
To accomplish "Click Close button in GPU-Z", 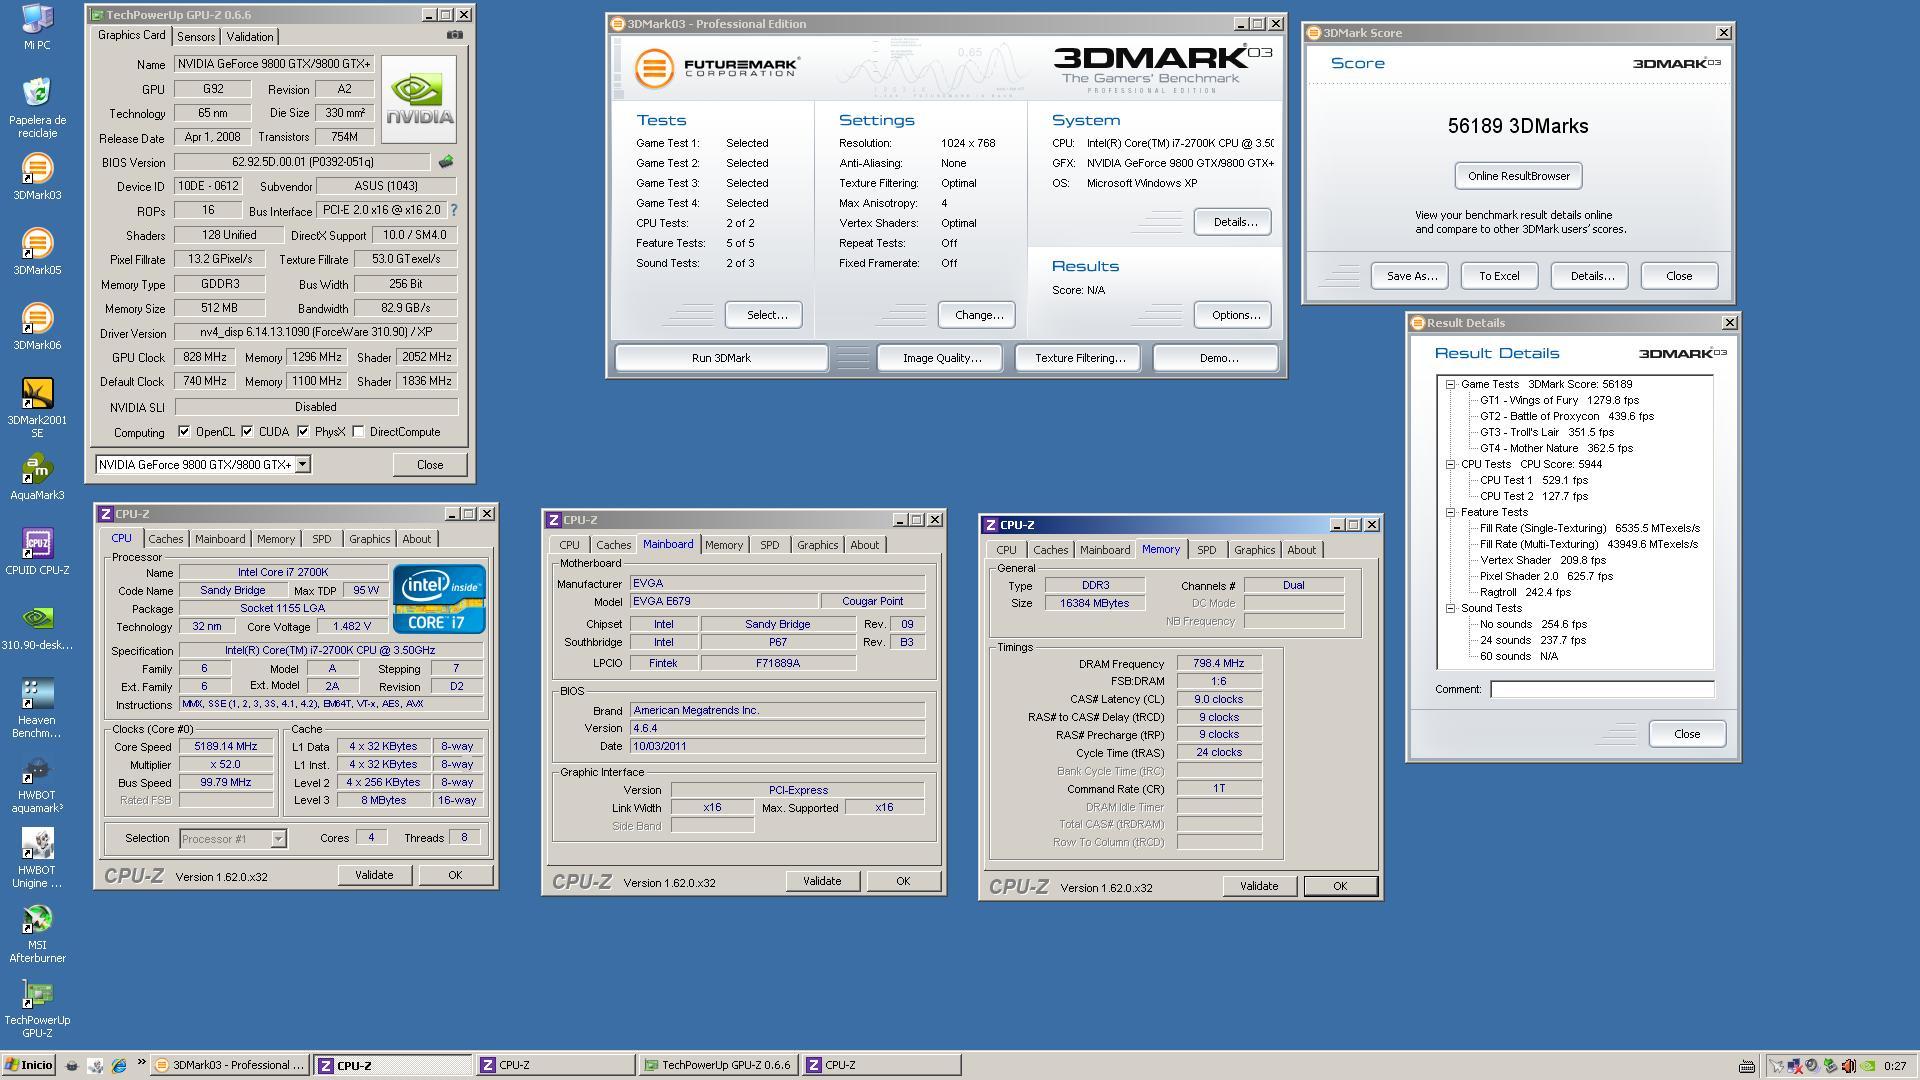I will coord(429,465).
